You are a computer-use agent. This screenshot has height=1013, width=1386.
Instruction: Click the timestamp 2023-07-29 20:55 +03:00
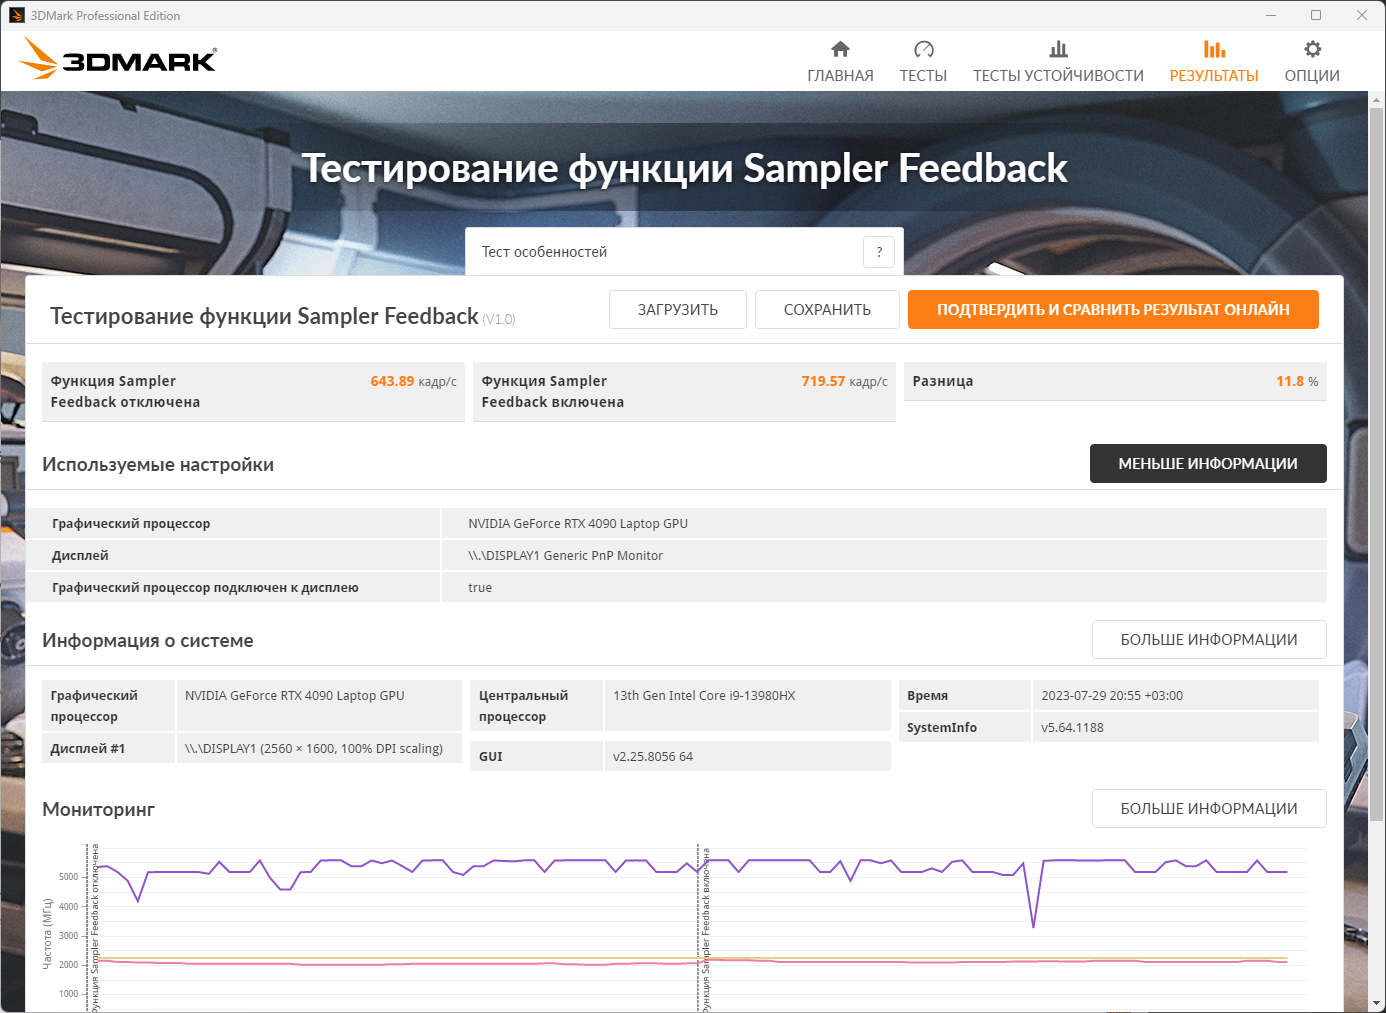coord(1112,696)
